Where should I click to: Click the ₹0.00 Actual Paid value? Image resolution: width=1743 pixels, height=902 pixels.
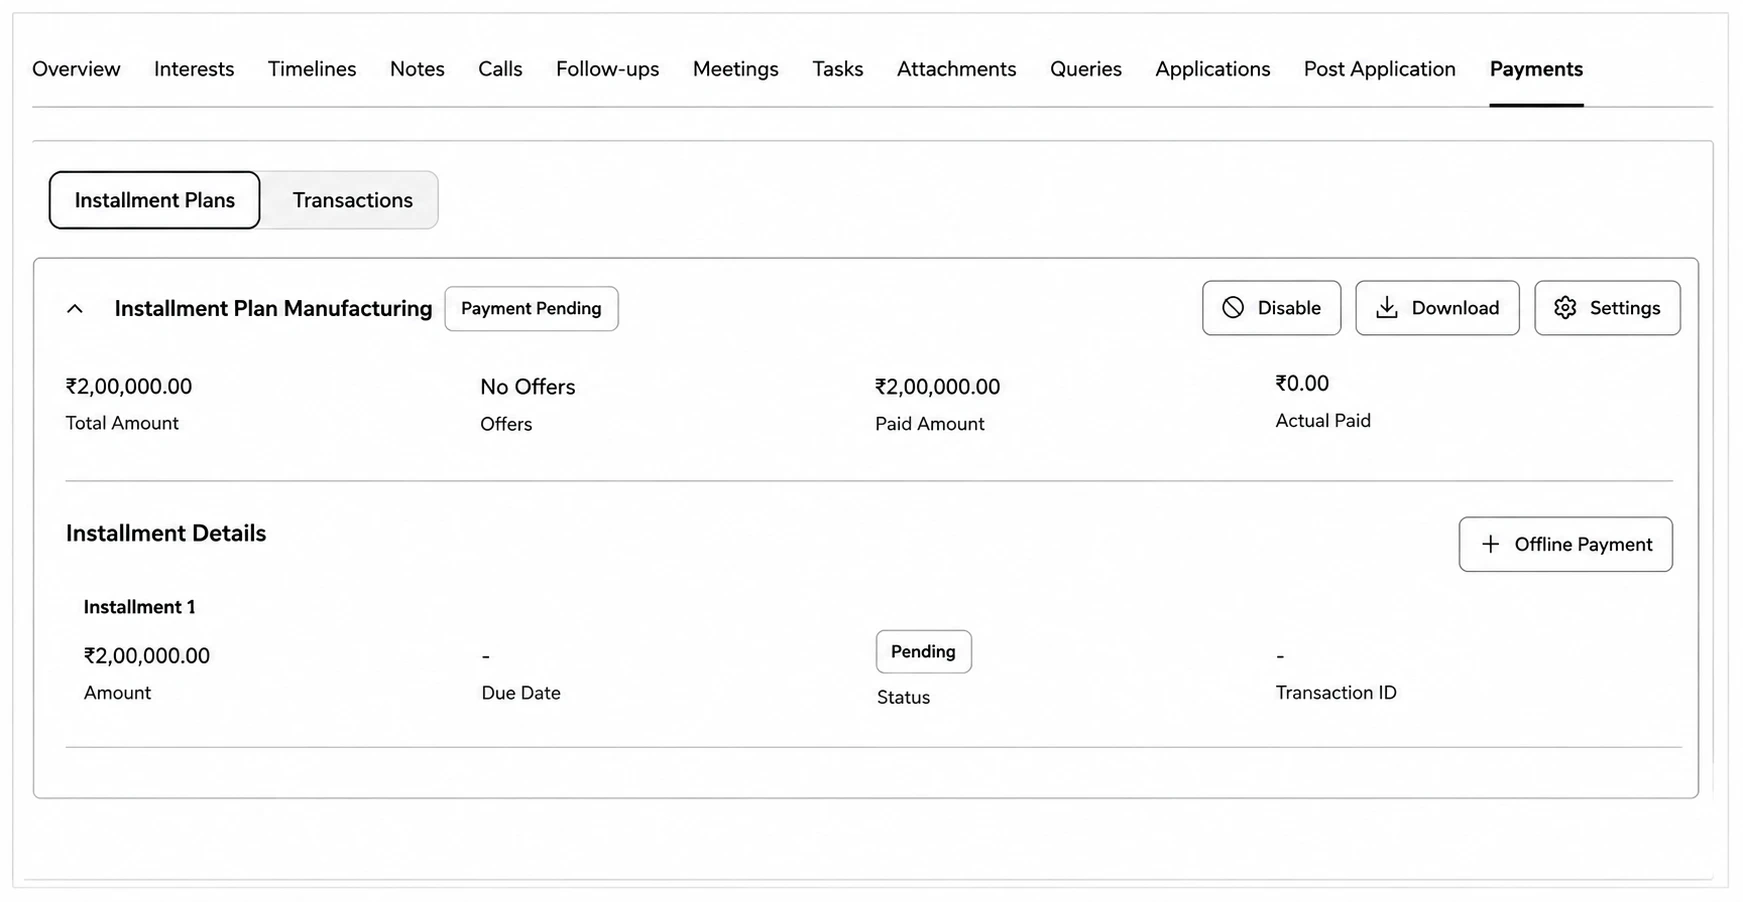tap(1302, 383)
